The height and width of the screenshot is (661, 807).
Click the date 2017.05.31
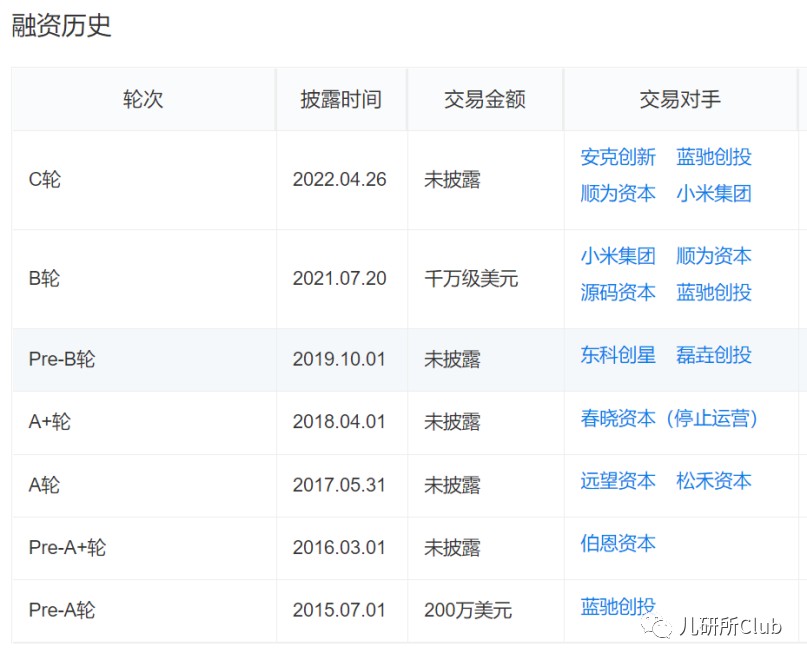339,485
